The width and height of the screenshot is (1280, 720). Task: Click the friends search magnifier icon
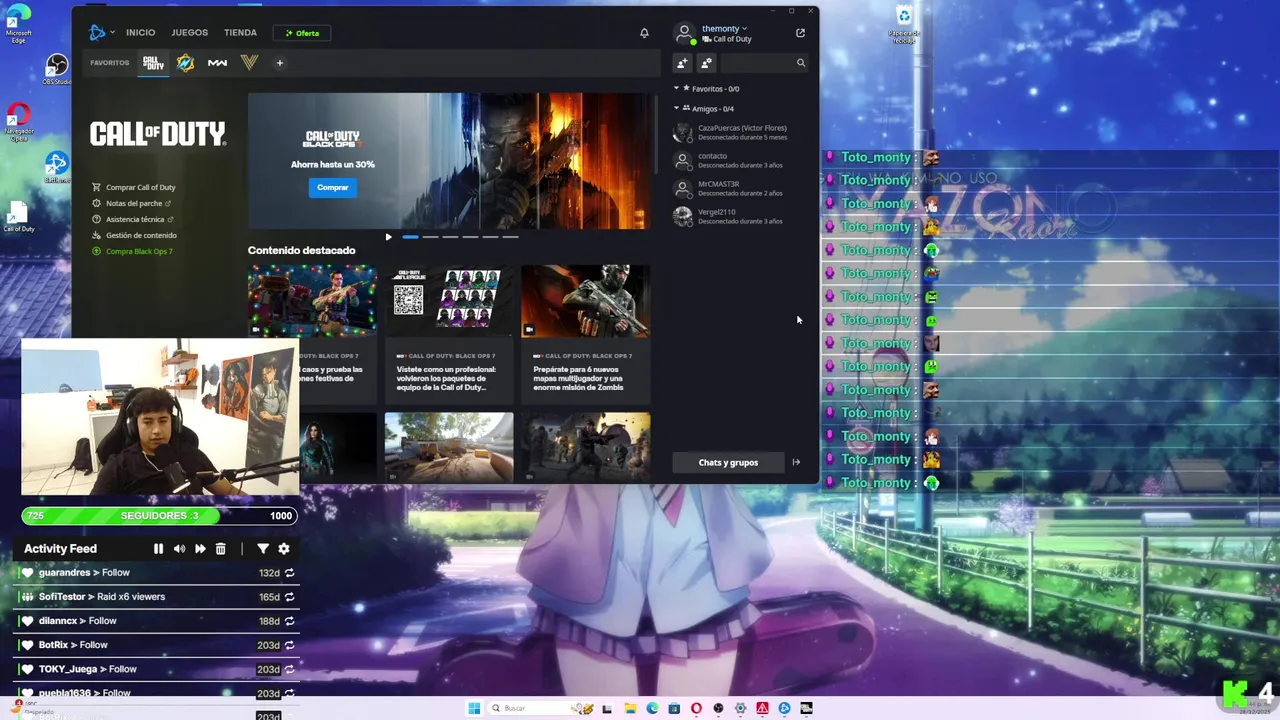pos(800,63)
